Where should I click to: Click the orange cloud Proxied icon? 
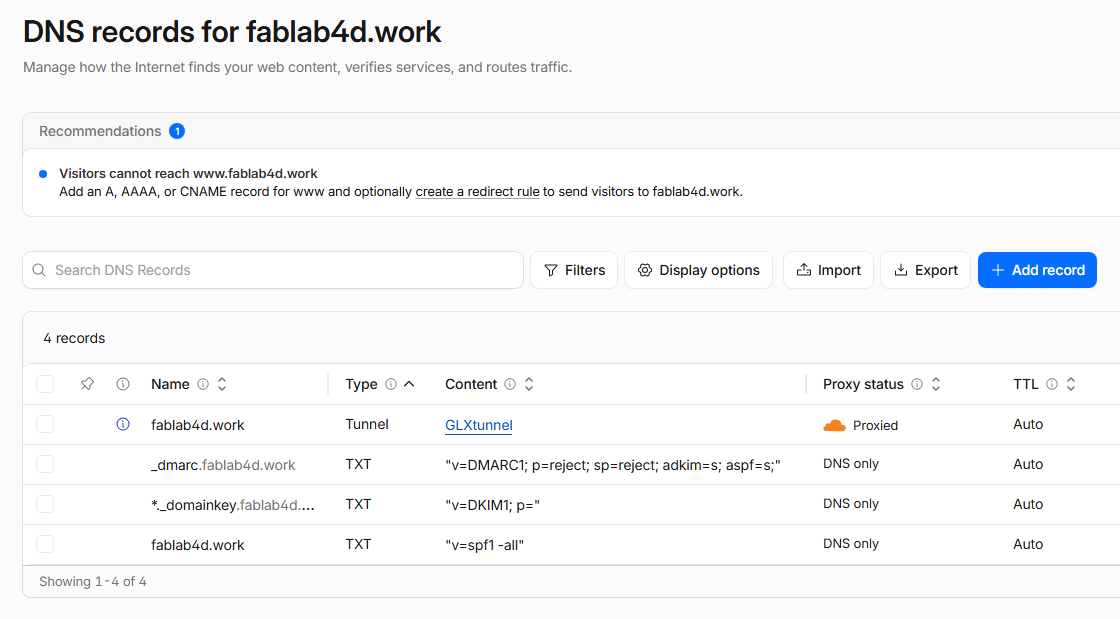click(834, 426)
